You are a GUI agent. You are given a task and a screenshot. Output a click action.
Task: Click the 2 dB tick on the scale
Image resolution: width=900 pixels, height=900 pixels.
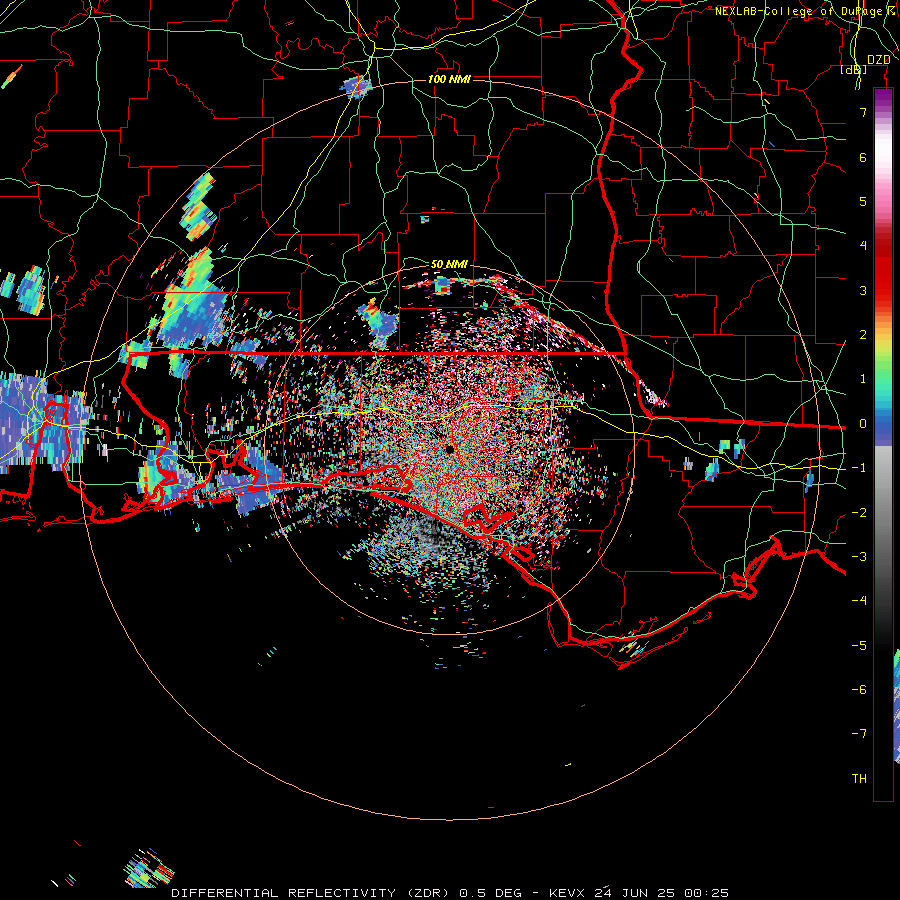pos(863,335)
